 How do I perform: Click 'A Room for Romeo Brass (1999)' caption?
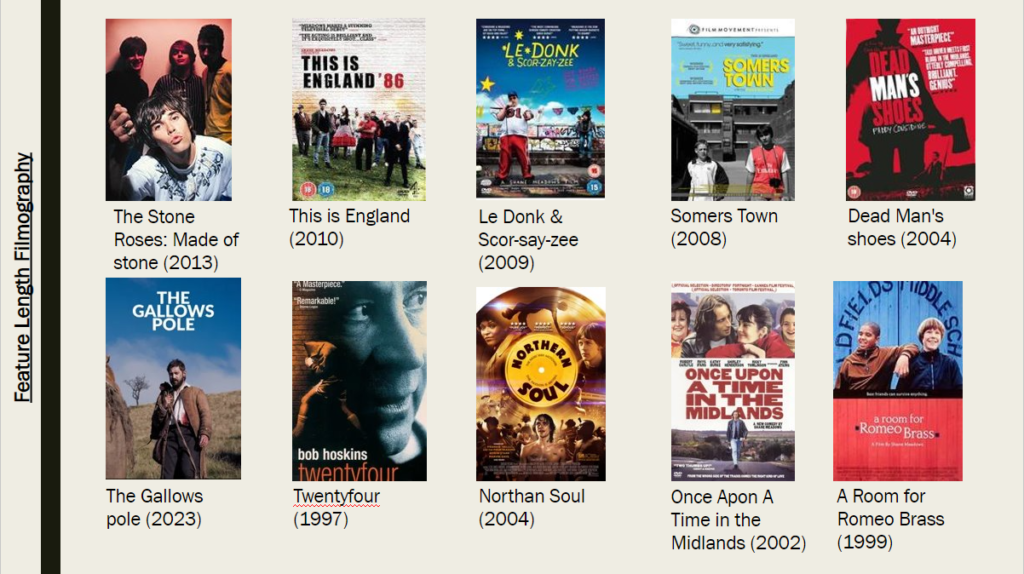click(x=891, y=519)
